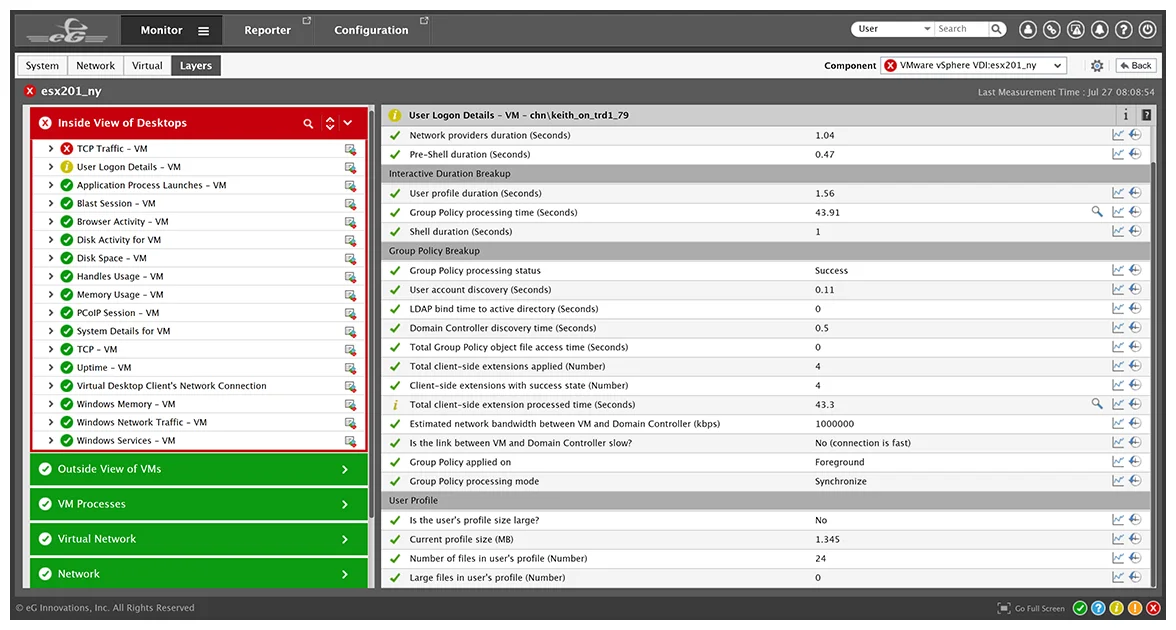Screen dimensions: 1176x630
Task: Click the yellow info status icon in footer
Action: [x=1117, y=608]
